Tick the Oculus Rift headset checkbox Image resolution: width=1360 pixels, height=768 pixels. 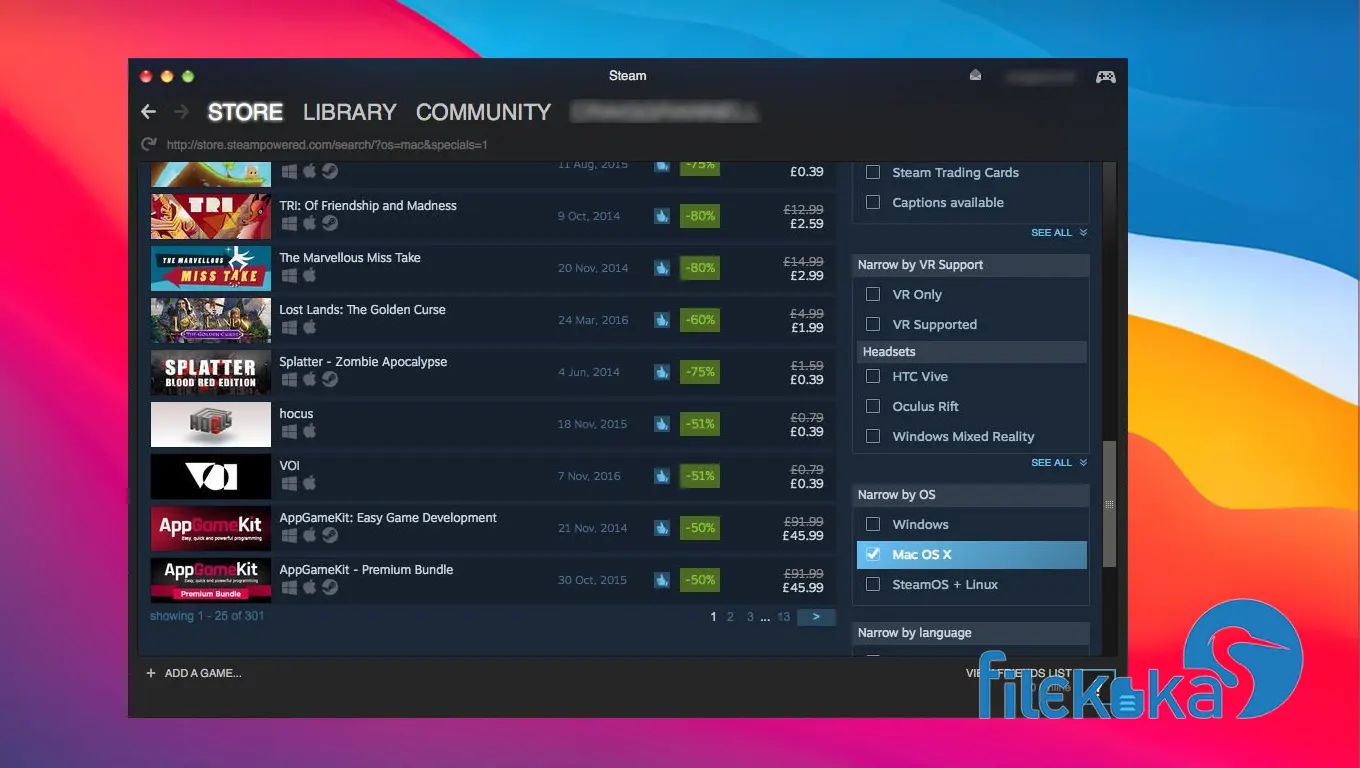(873, 406)
